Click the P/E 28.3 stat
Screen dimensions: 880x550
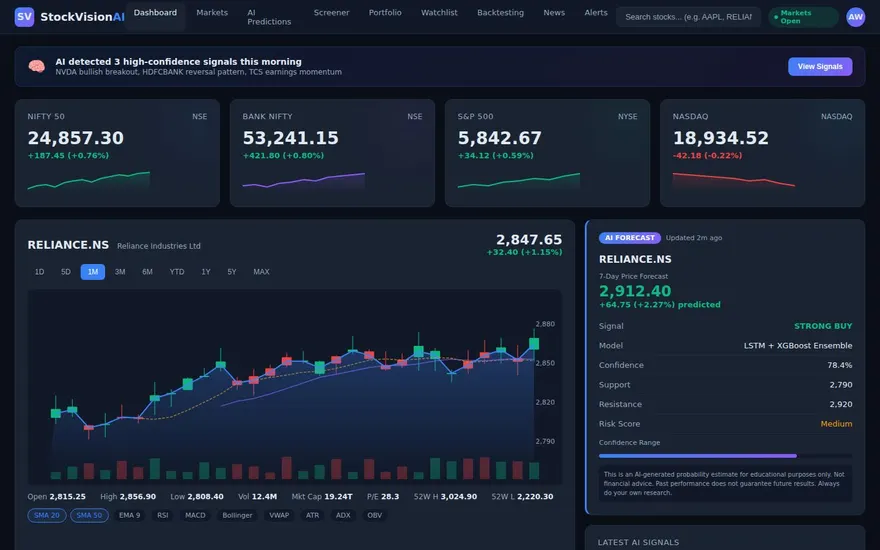[x=383, y=497]
